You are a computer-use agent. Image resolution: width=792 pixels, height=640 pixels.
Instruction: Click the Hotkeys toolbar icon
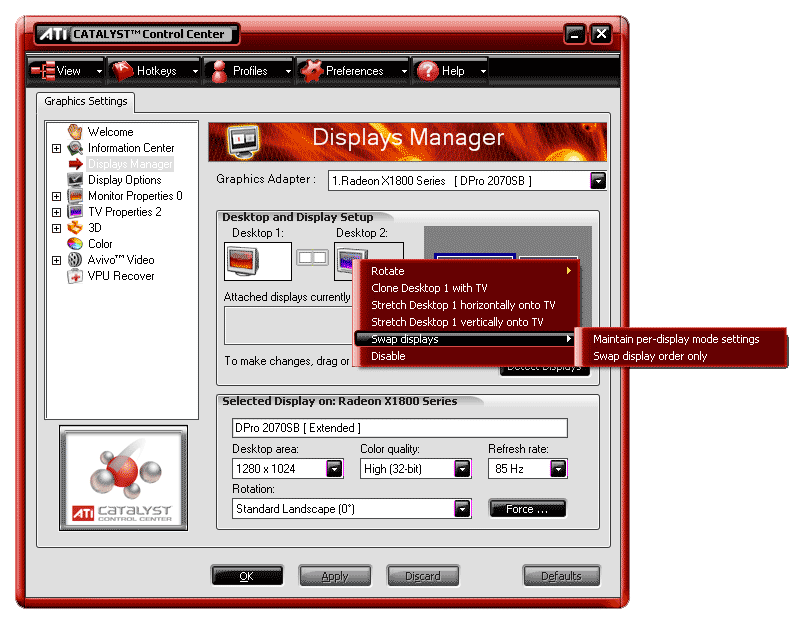click(x=122, y=71)
